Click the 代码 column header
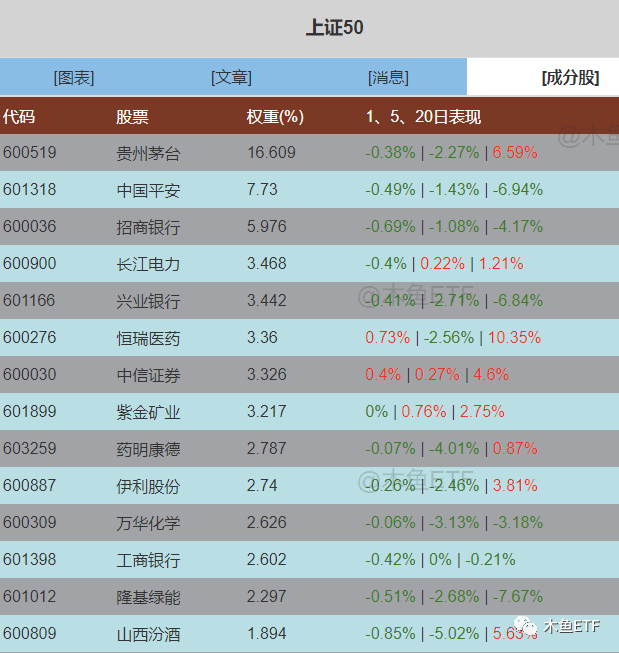619x653 pixels. pos(19,117)
